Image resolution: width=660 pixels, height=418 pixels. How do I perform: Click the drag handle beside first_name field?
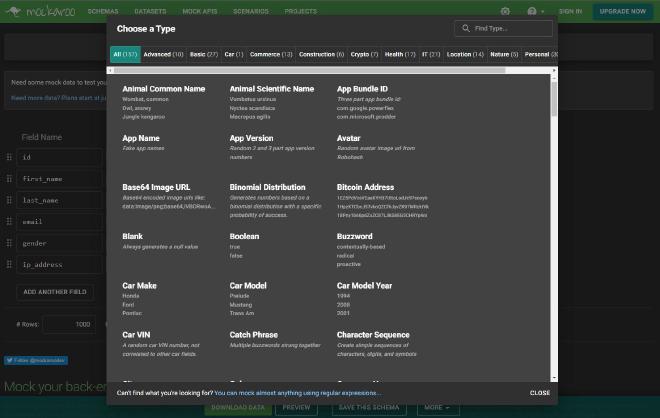tap(9, 179)
